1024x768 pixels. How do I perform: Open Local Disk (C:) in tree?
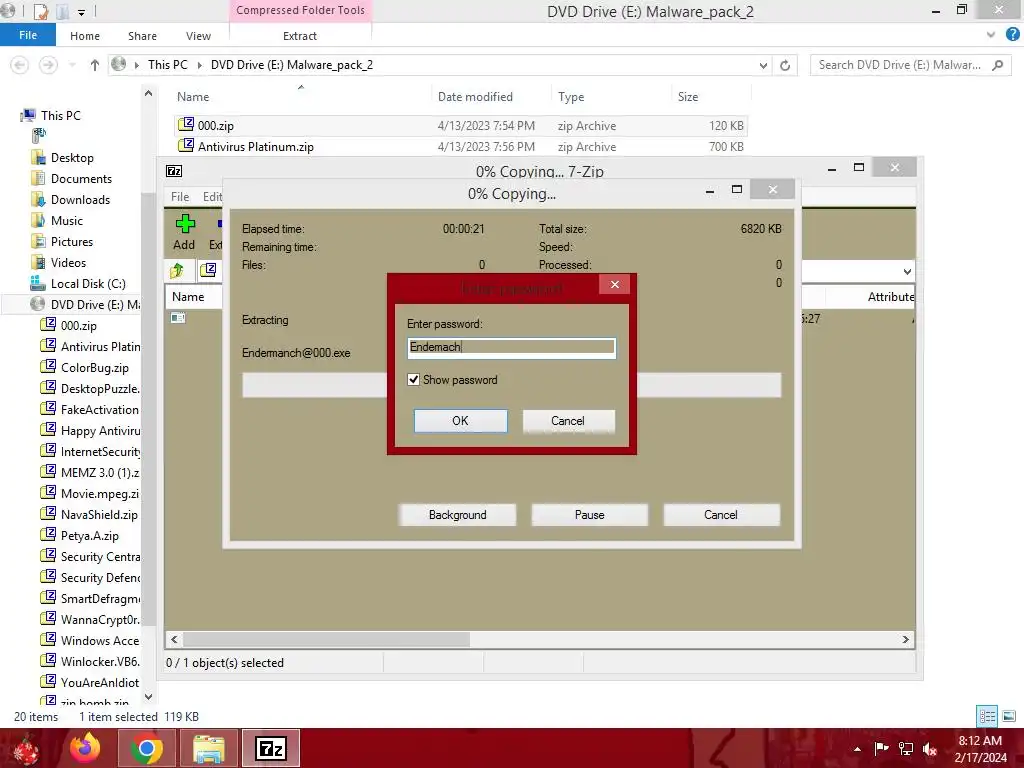(x=88, y=283)
